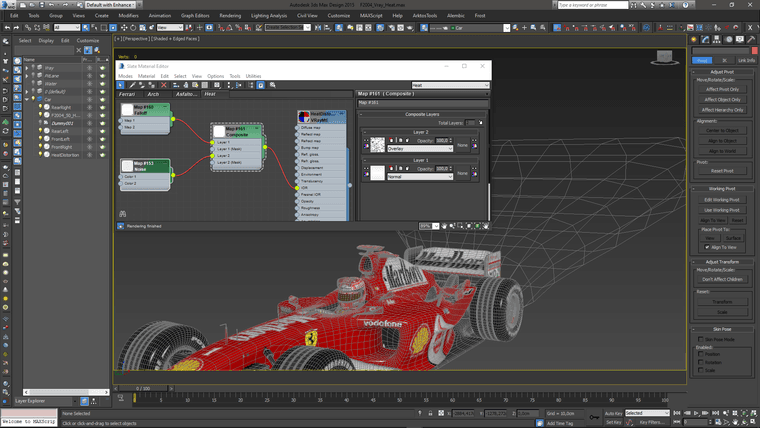Click the Layer 1 white color swatch

pyautogui.click(x=377, y=173)
